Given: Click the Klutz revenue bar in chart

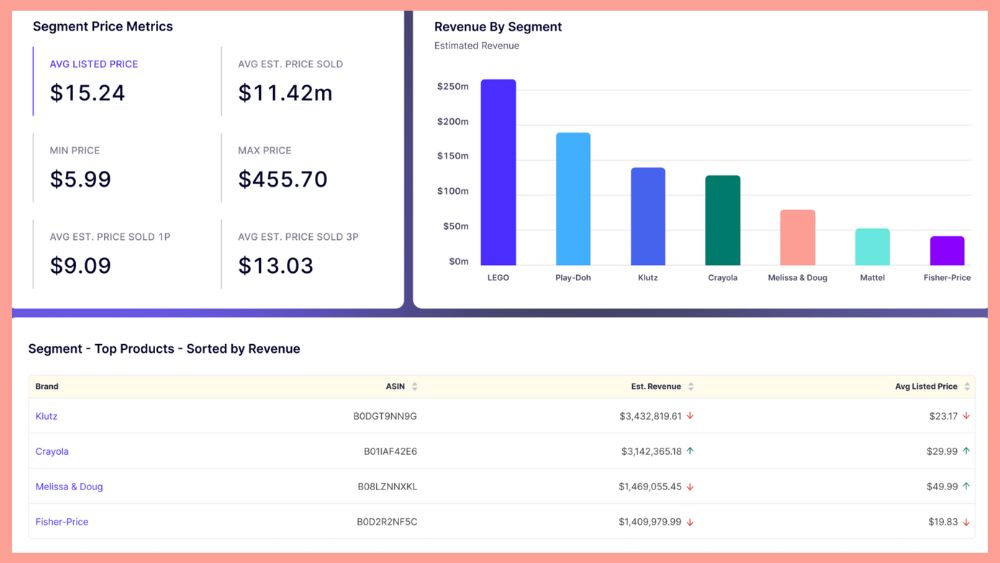Looking at the screenshot, I should (x=648, y=216).
